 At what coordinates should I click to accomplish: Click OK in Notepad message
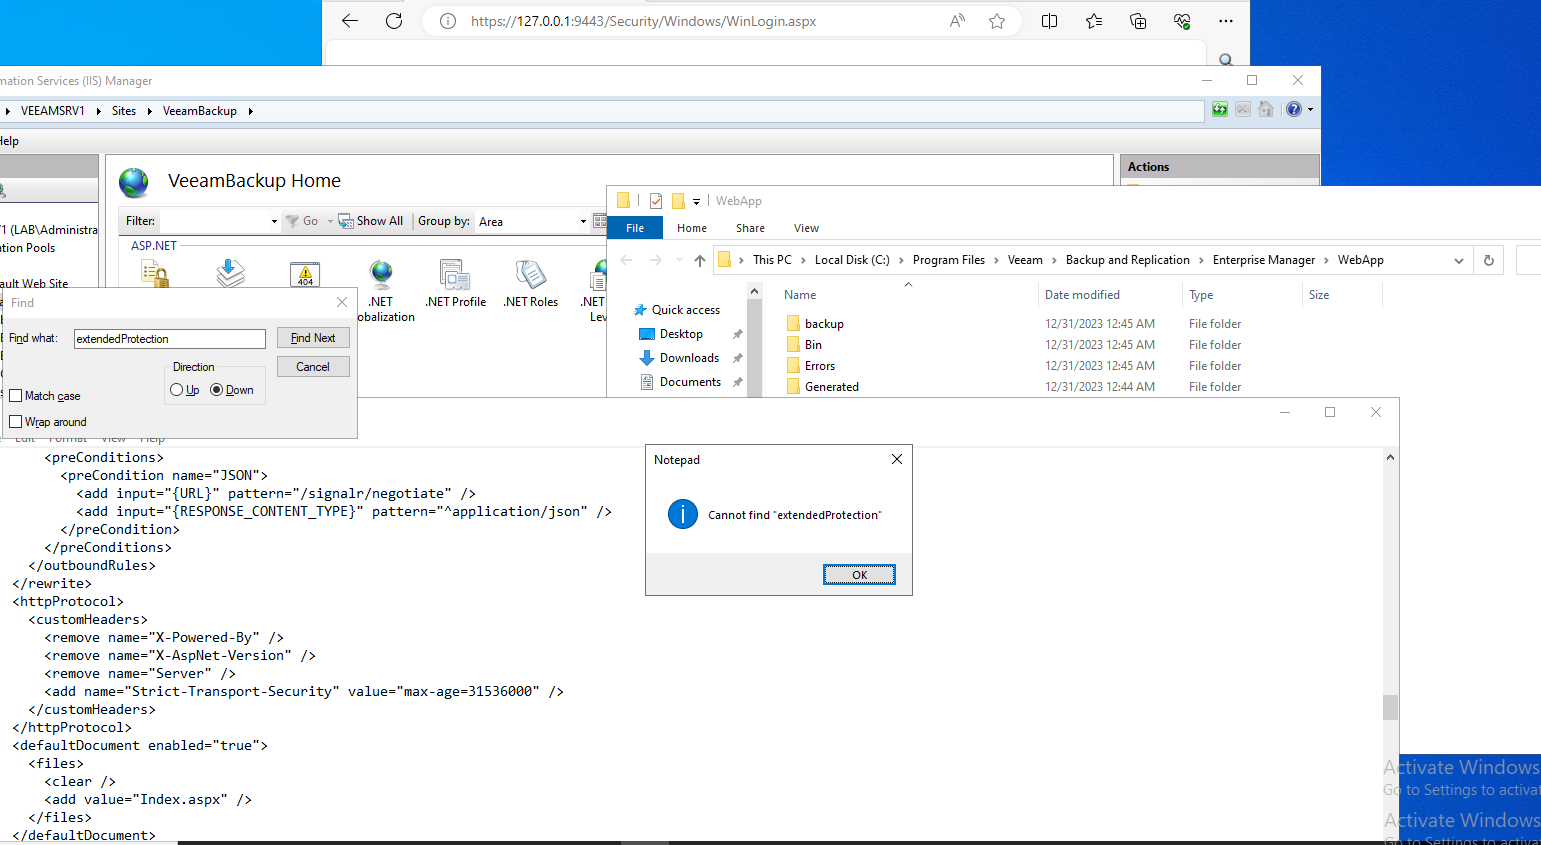pos(859,575)
